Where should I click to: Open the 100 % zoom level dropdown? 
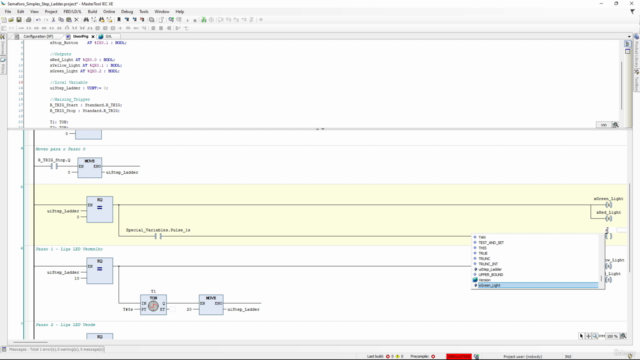(611, 336)
